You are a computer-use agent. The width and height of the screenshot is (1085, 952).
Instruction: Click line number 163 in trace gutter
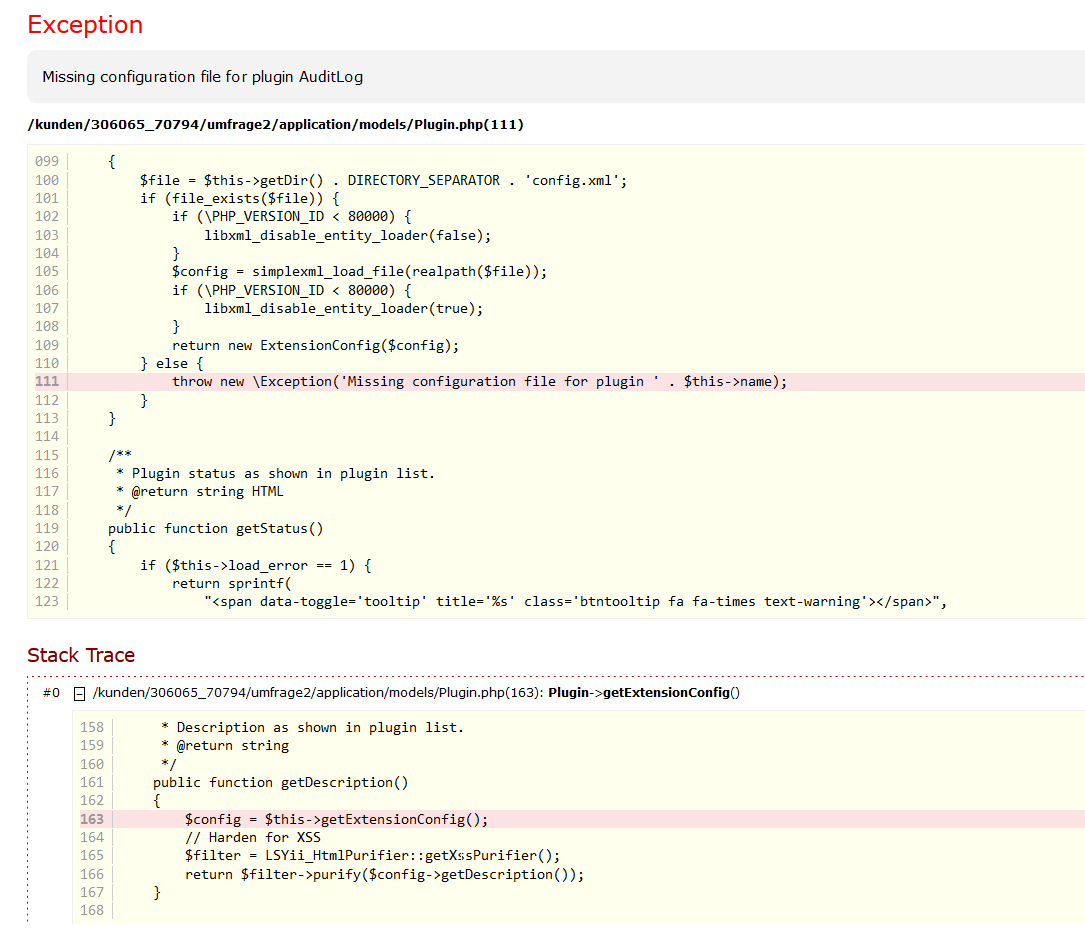tap(91, 820)
